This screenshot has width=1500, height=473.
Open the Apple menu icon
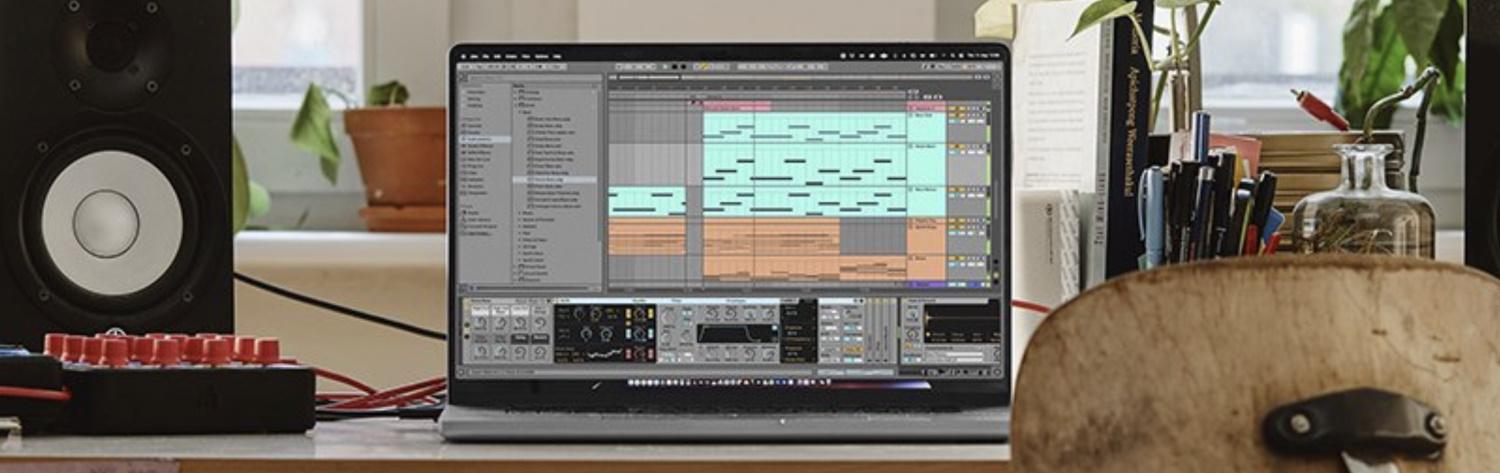click(x=463, y=56)
